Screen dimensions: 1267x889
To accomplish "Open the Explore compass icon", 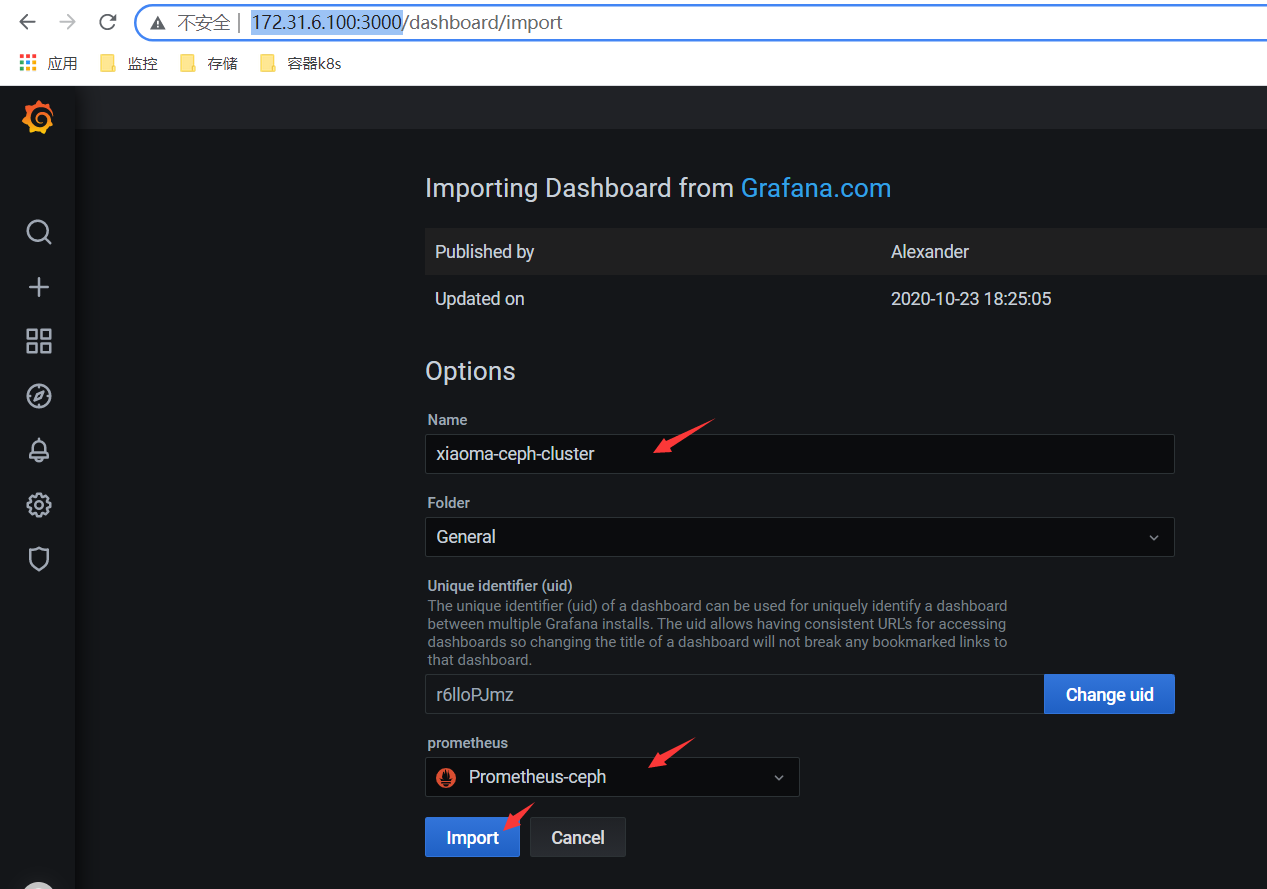I will (x=38, y=396).
